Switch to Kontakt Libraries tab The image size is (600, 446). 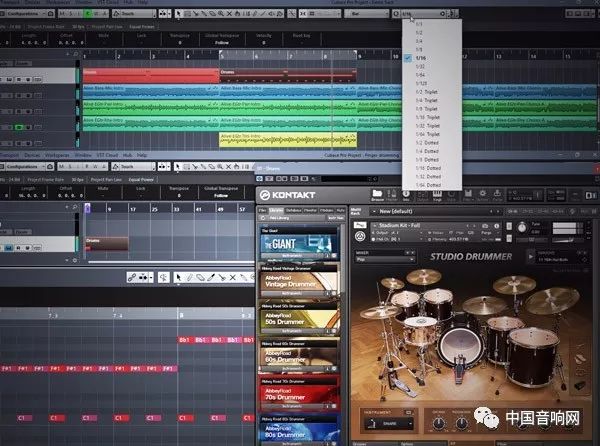point(276,210)
